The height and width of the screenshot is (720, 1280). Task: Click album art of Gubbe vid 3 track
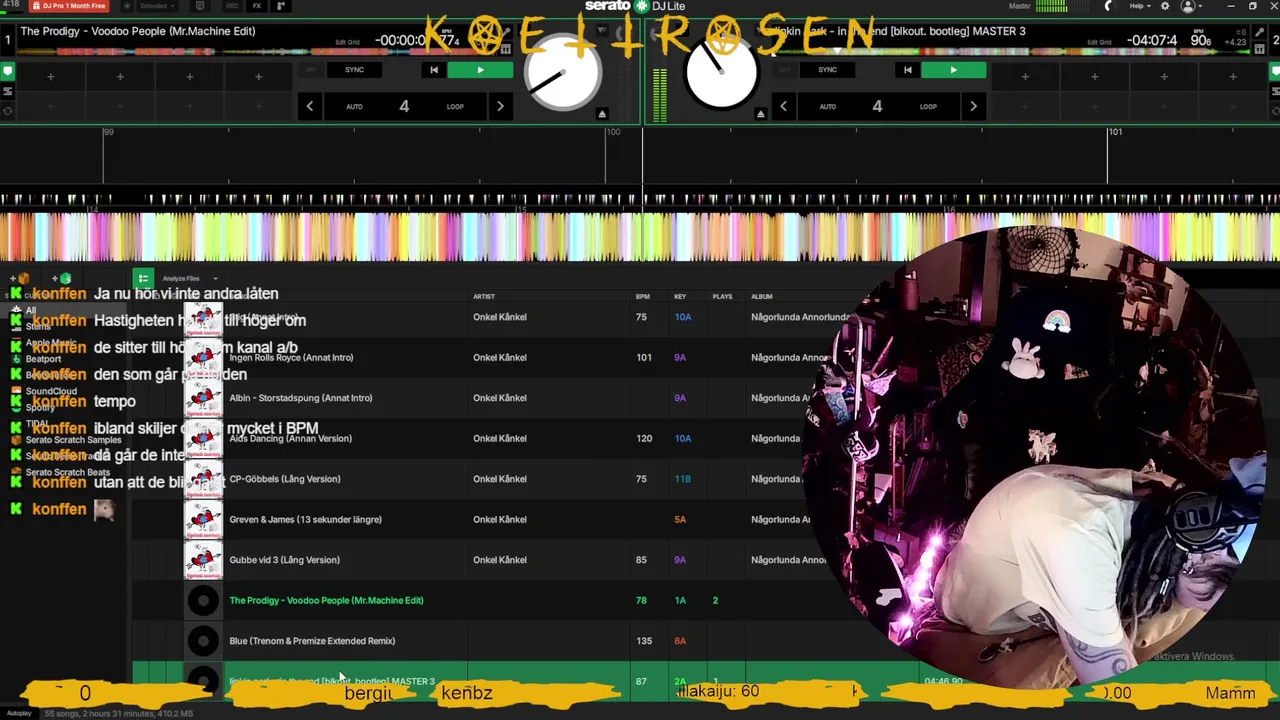203,560
